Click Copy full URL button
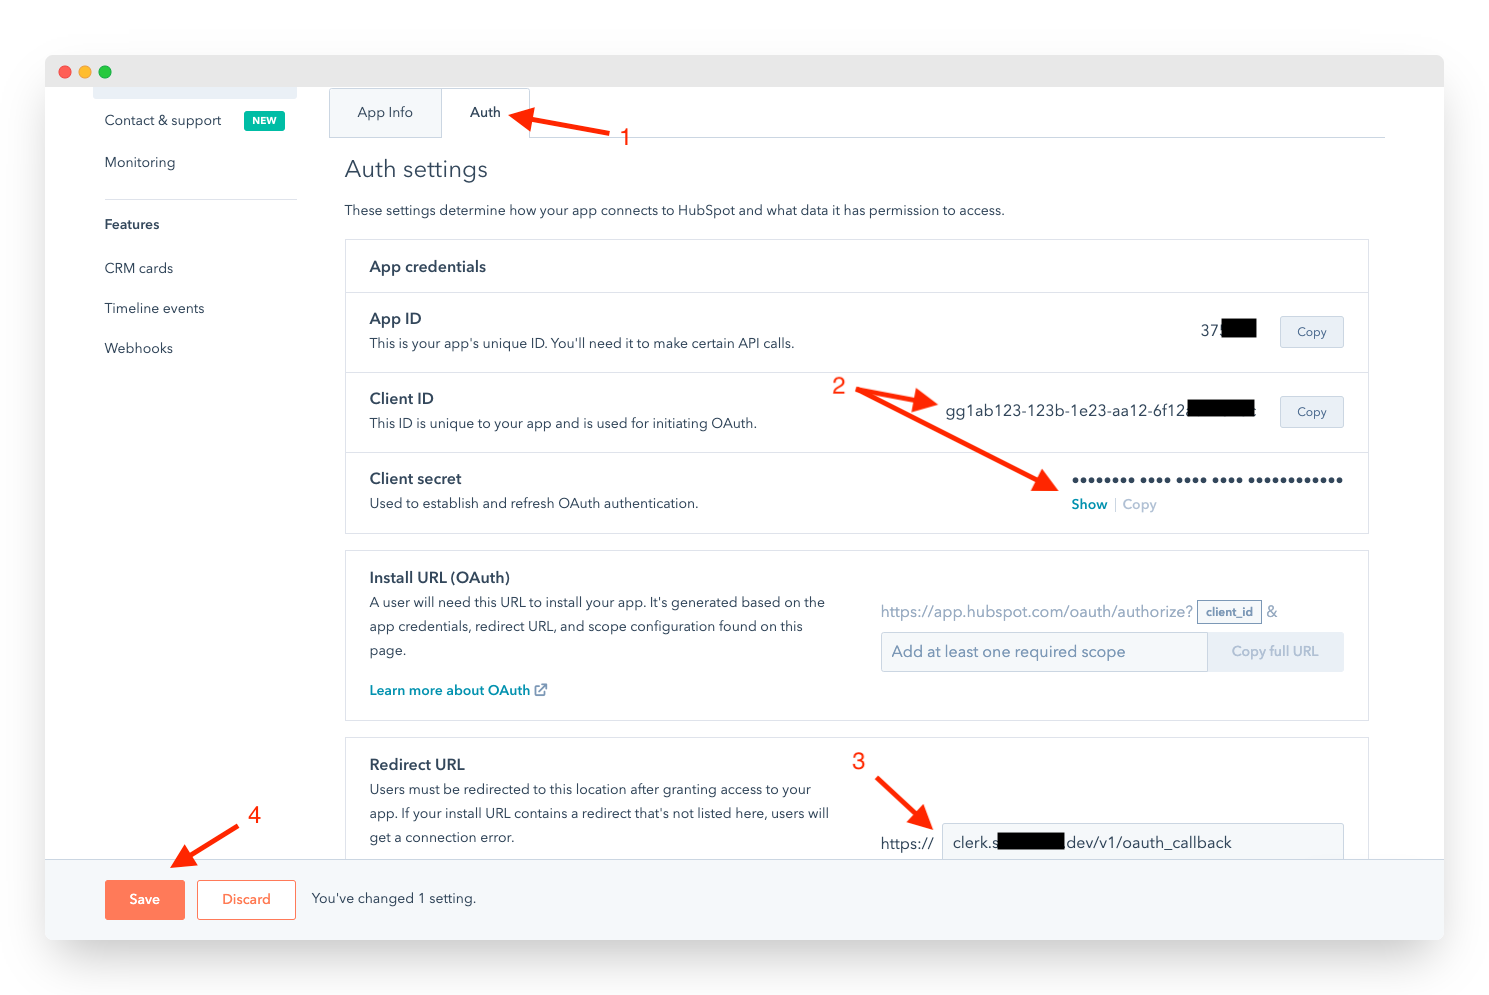The width and height of the screenshot is (1489, 995). pyautogui.click(x=1275, y=652)
